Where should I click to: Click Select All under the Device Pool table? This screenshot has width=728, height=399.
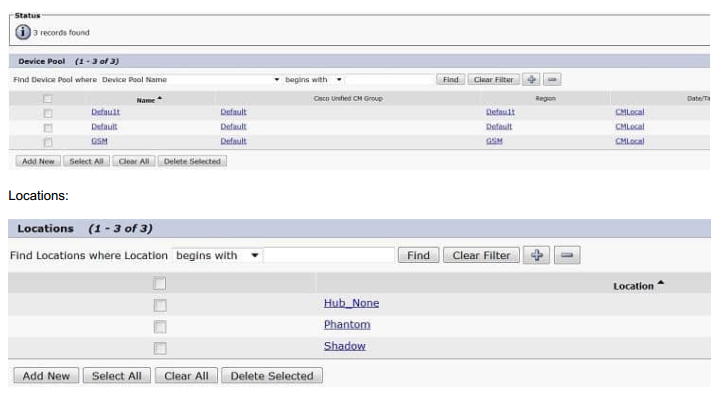[x=86, y=161]
